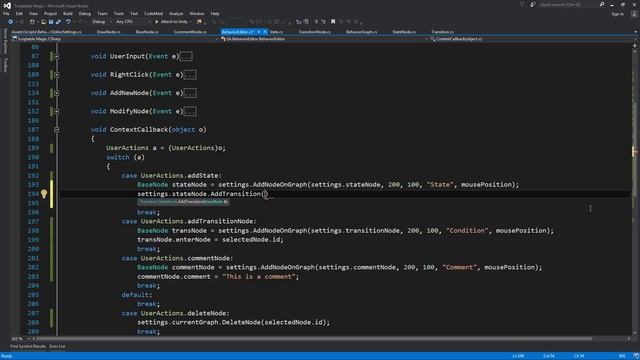Open the document tabs overflow dropdown
640x360 pixels.
click(x=636, y=32)
